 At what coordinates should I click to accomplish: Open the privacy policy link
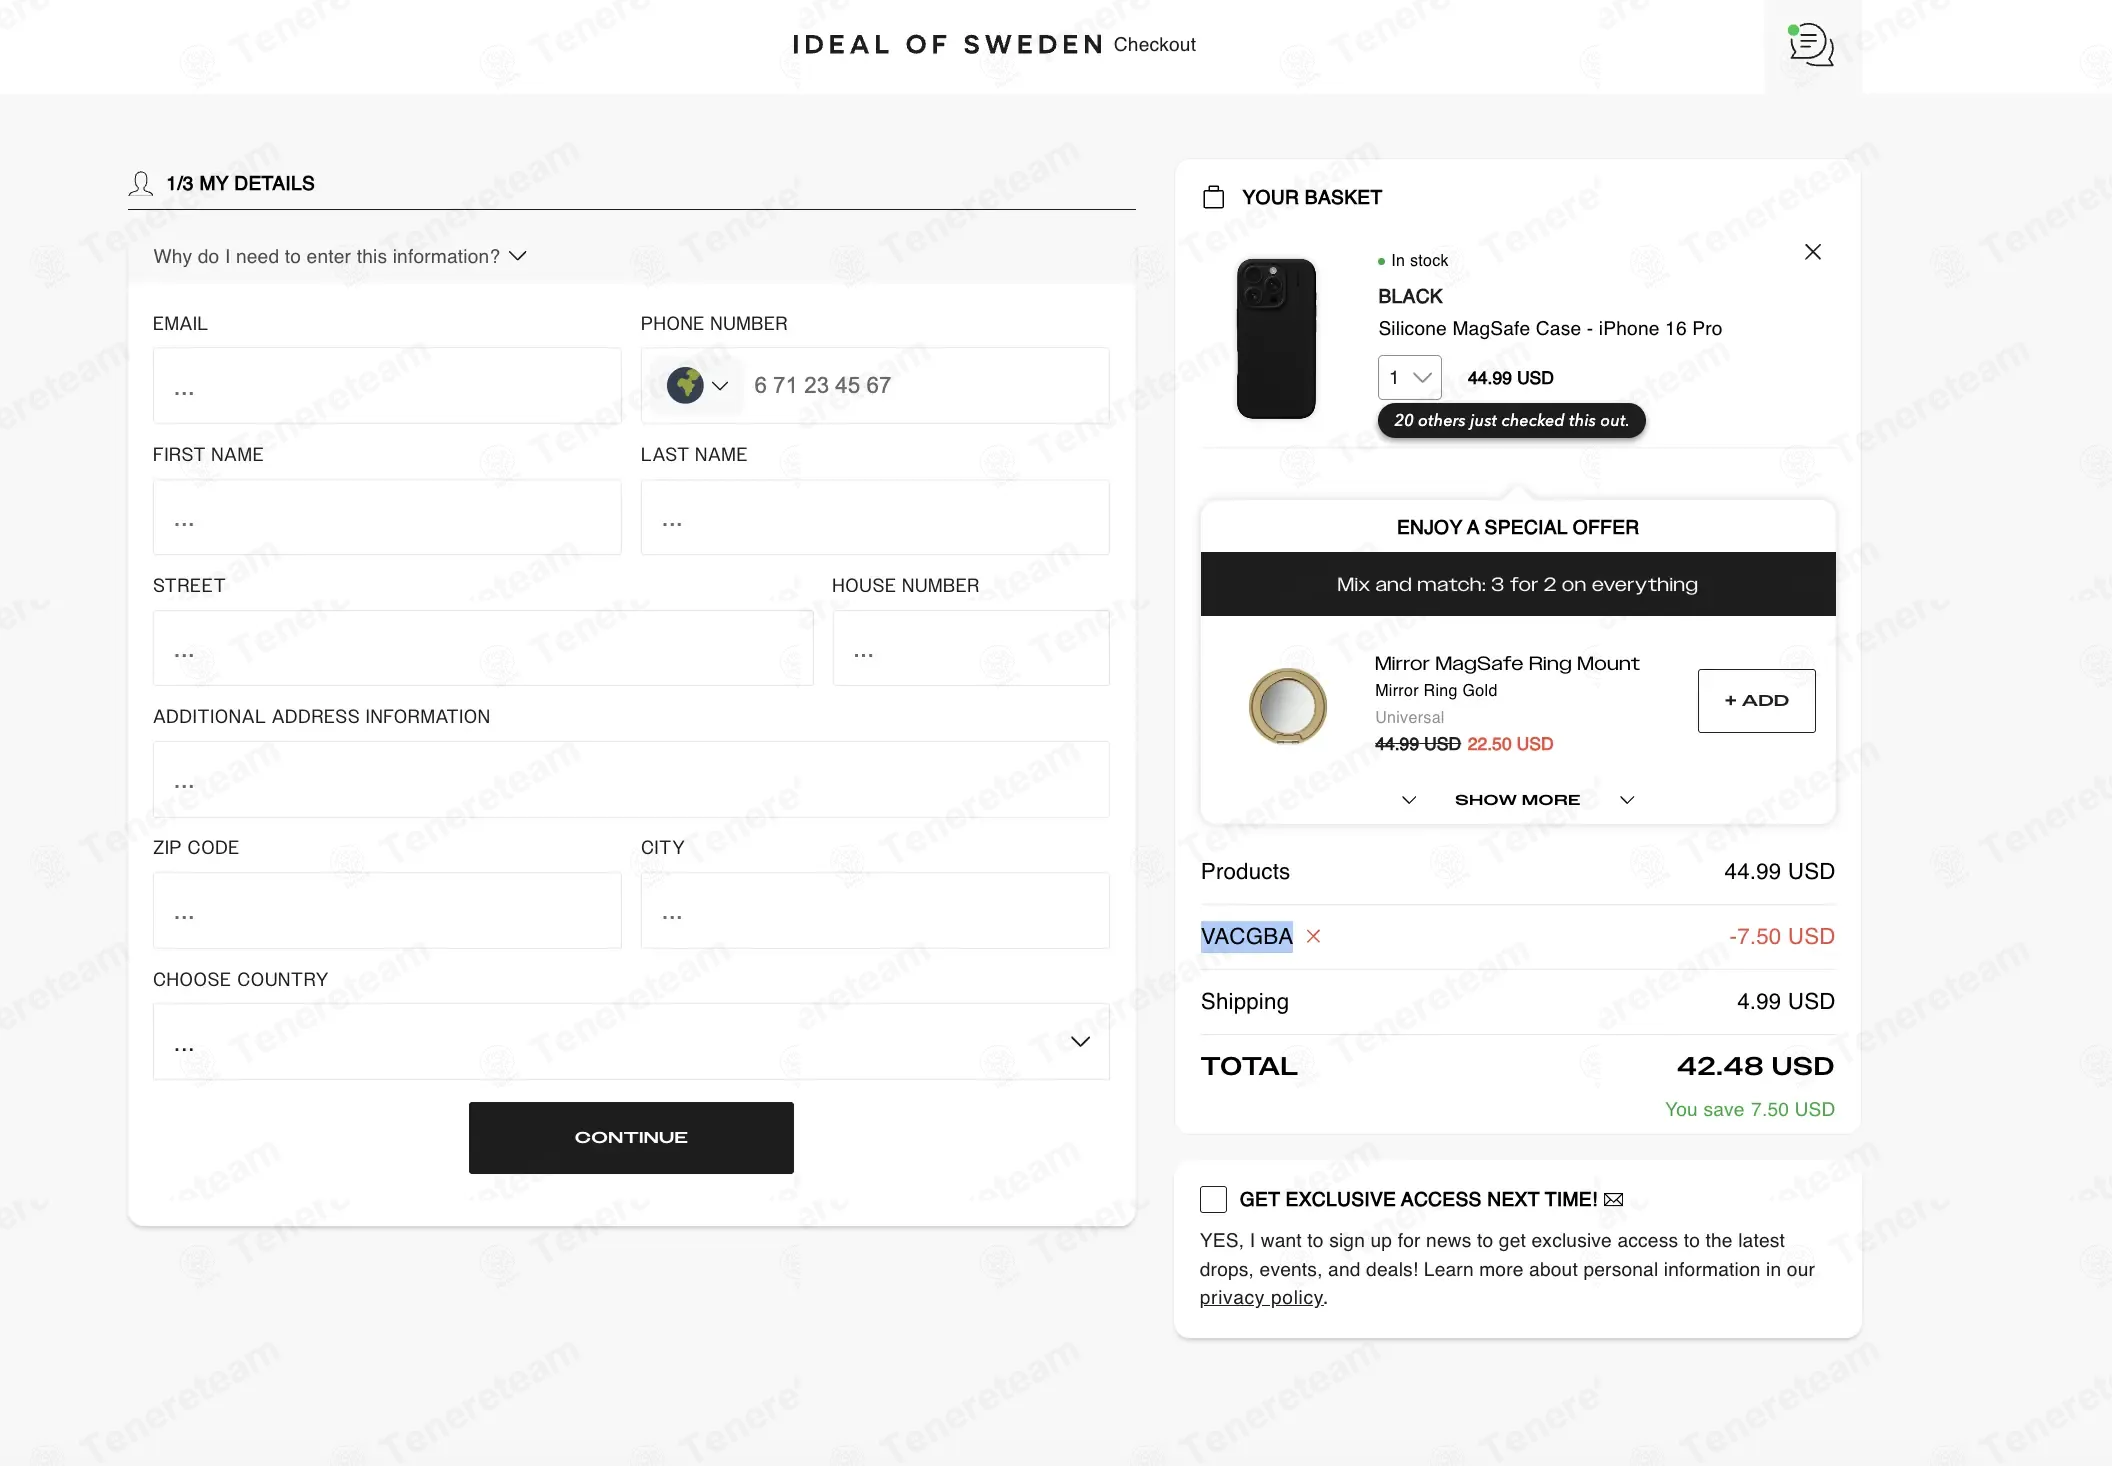coord(1261,1298)
